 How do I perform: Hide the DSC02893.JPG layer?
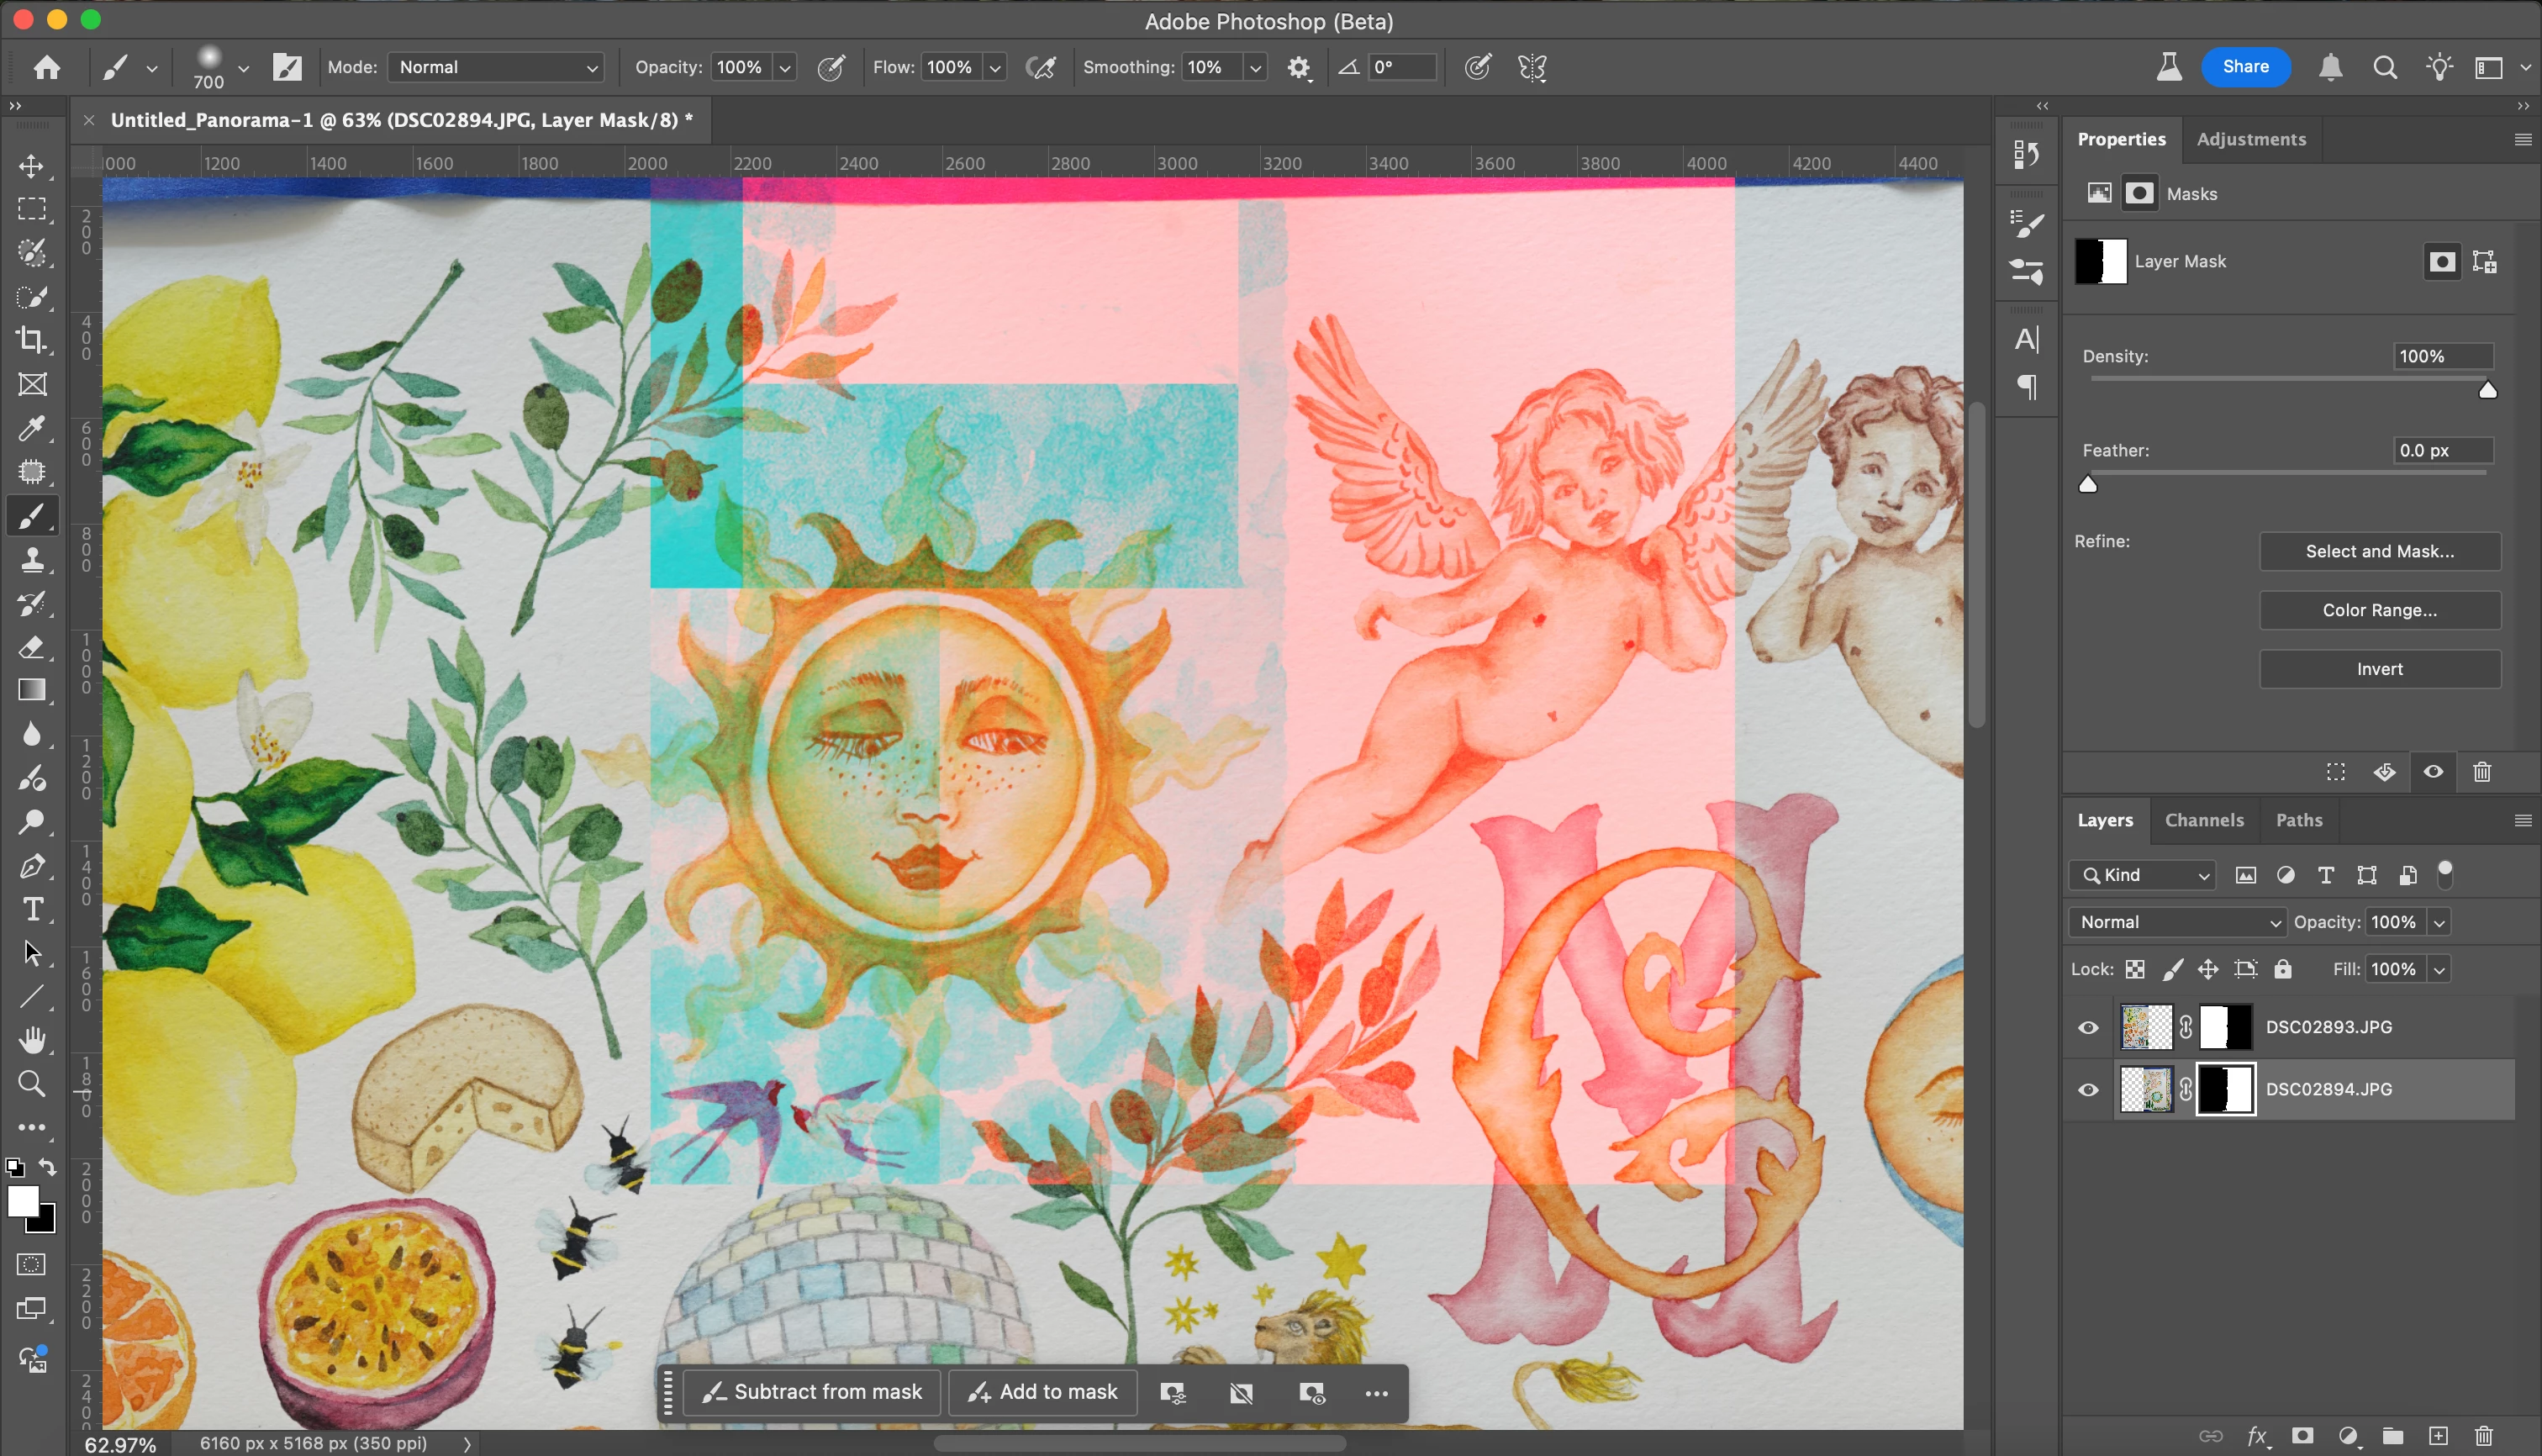2088,1028
